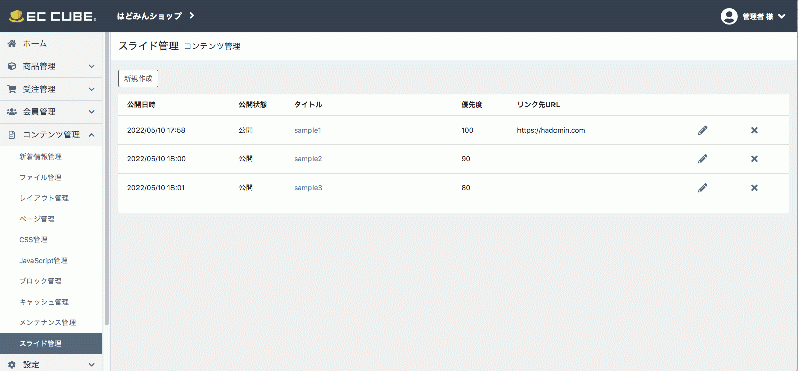Open the sample1 slide link

point(308,130)
